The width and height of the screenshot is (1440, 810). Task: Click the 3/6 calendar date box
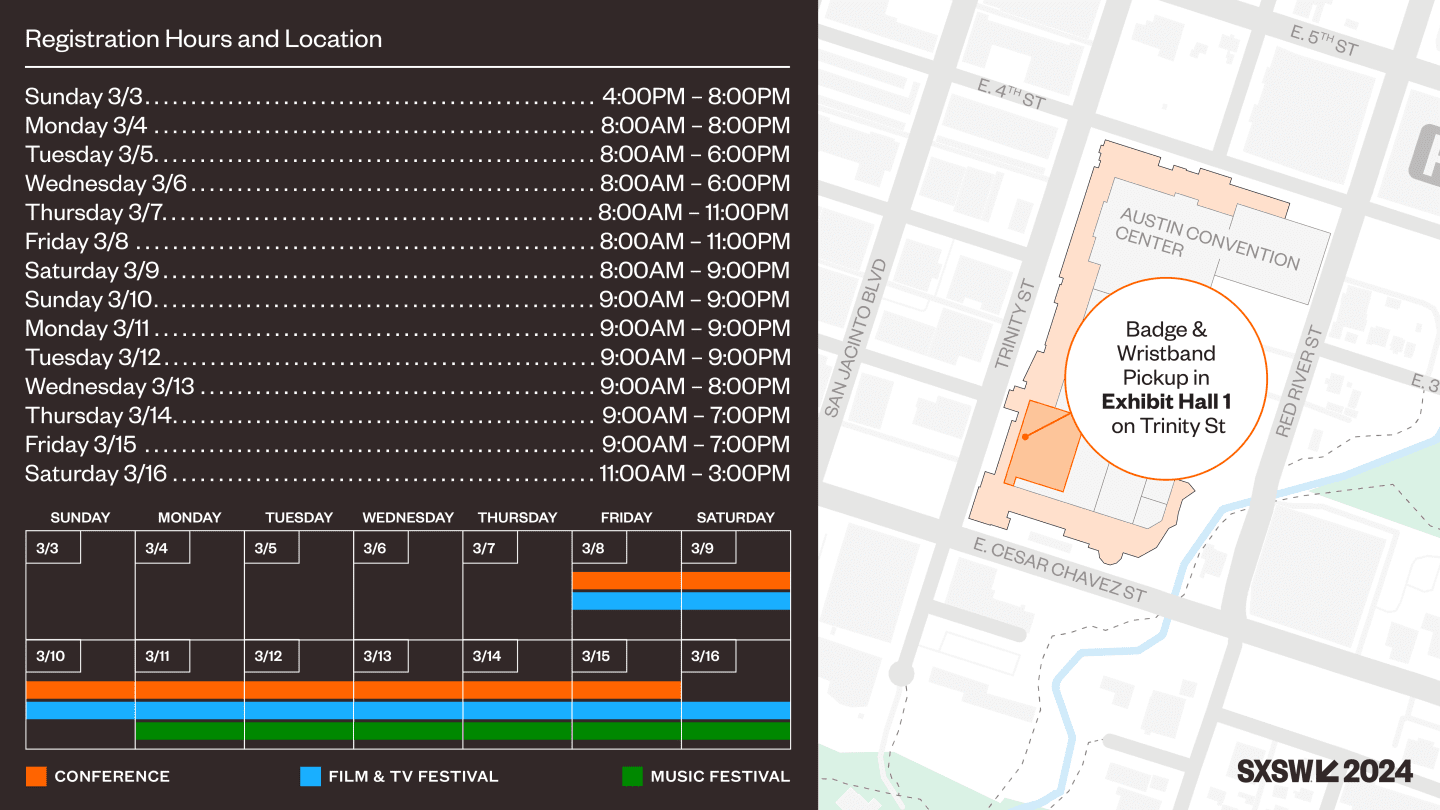tap(381, 547)
